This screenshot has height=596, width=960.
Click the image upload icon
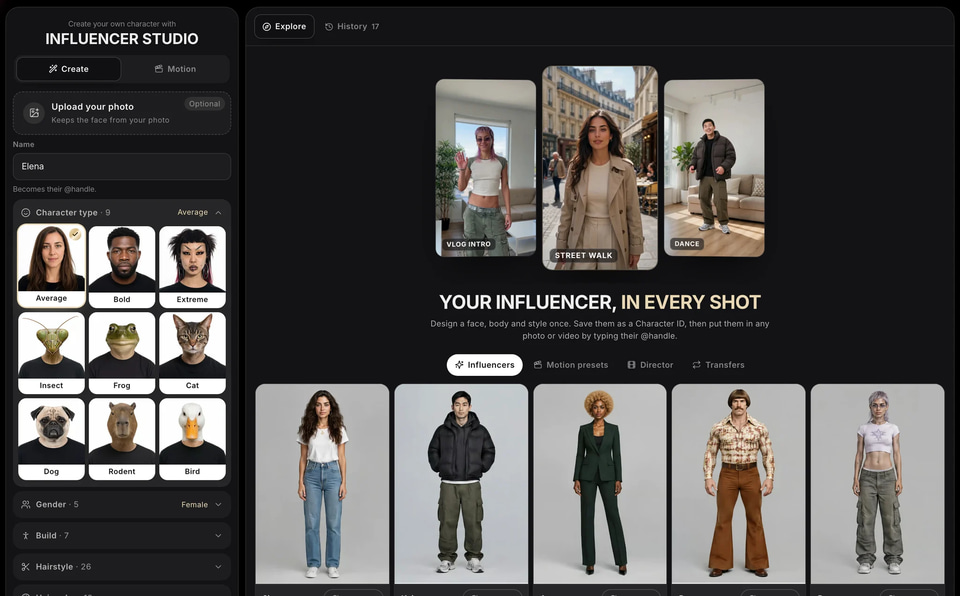34,113
